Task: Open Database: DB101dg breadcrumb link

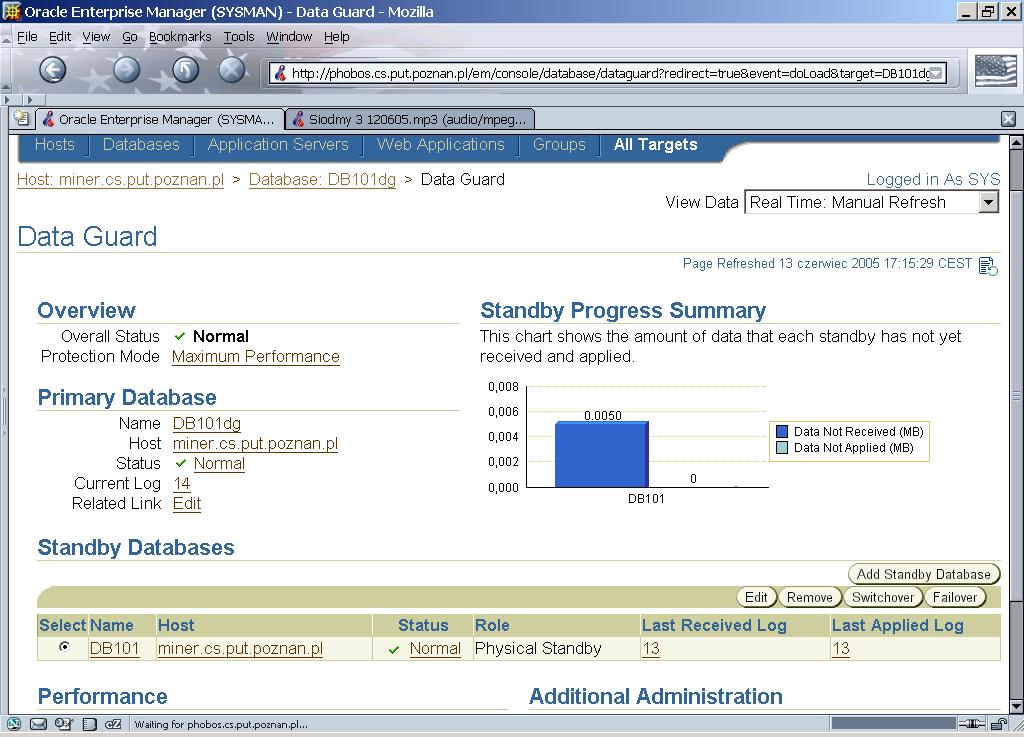Action: tap(322, 180)
